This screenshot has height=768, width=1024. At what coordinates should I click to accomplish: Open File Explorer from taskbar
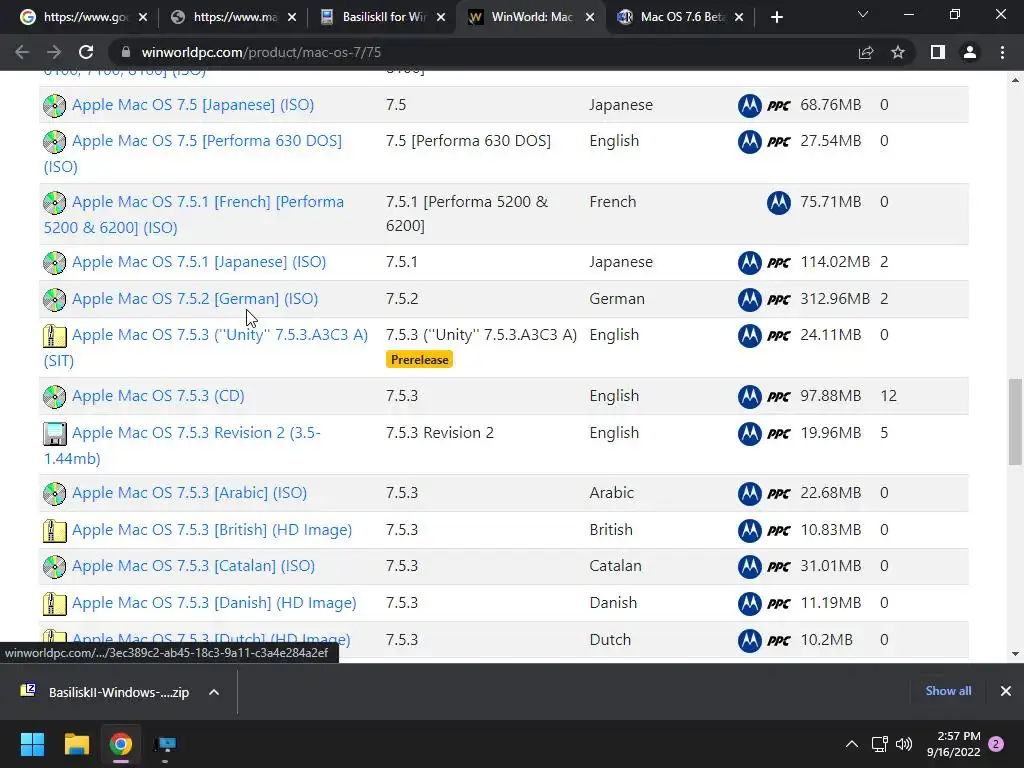point(76,744)
